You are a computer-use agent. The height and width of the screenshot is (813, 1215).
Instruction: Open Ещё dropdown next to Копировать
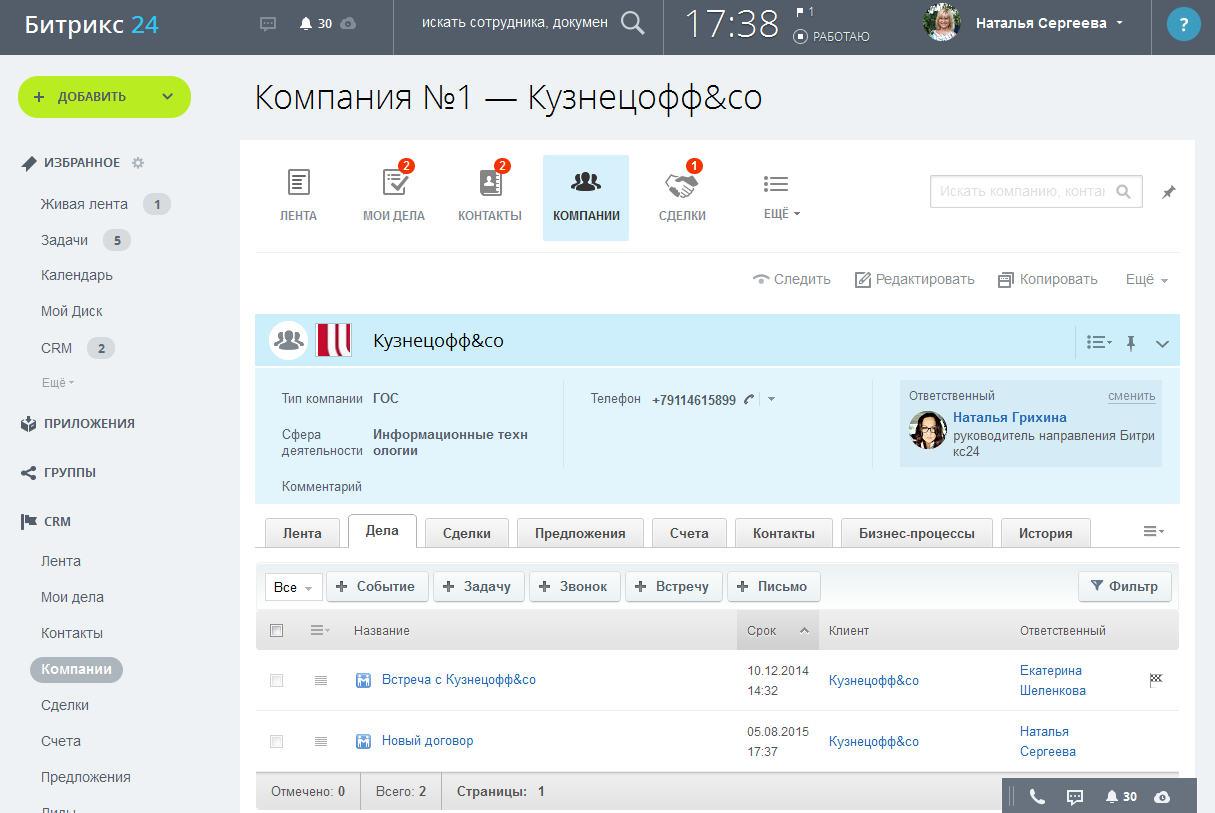click(x=1146, y=279)
